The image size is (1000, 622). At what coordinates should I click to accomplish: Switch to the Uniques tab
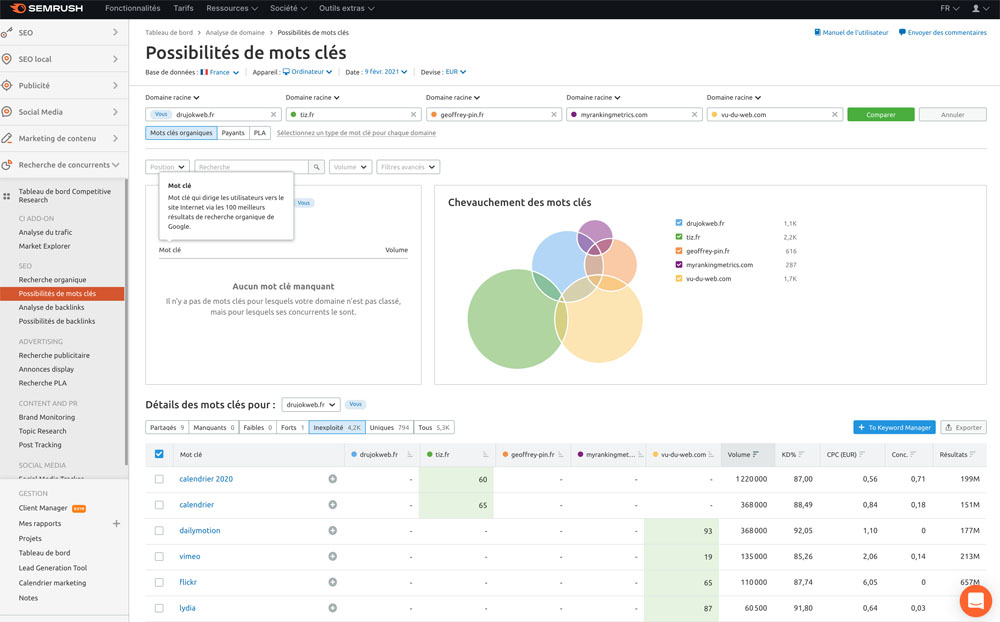(389, 427)
